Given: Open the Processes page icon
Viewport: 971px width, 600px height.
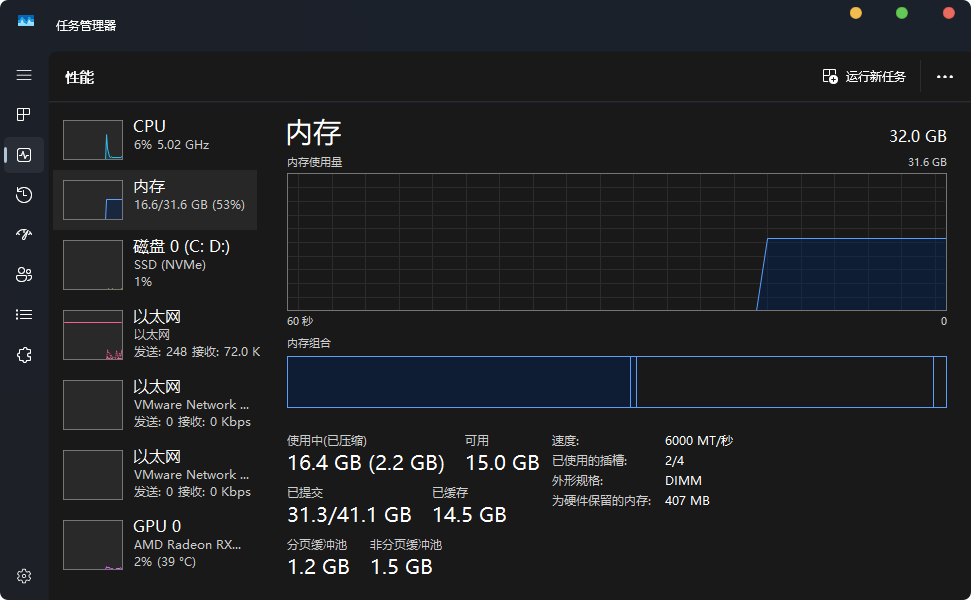Looking at the screenshot, I should click(24, 115).
